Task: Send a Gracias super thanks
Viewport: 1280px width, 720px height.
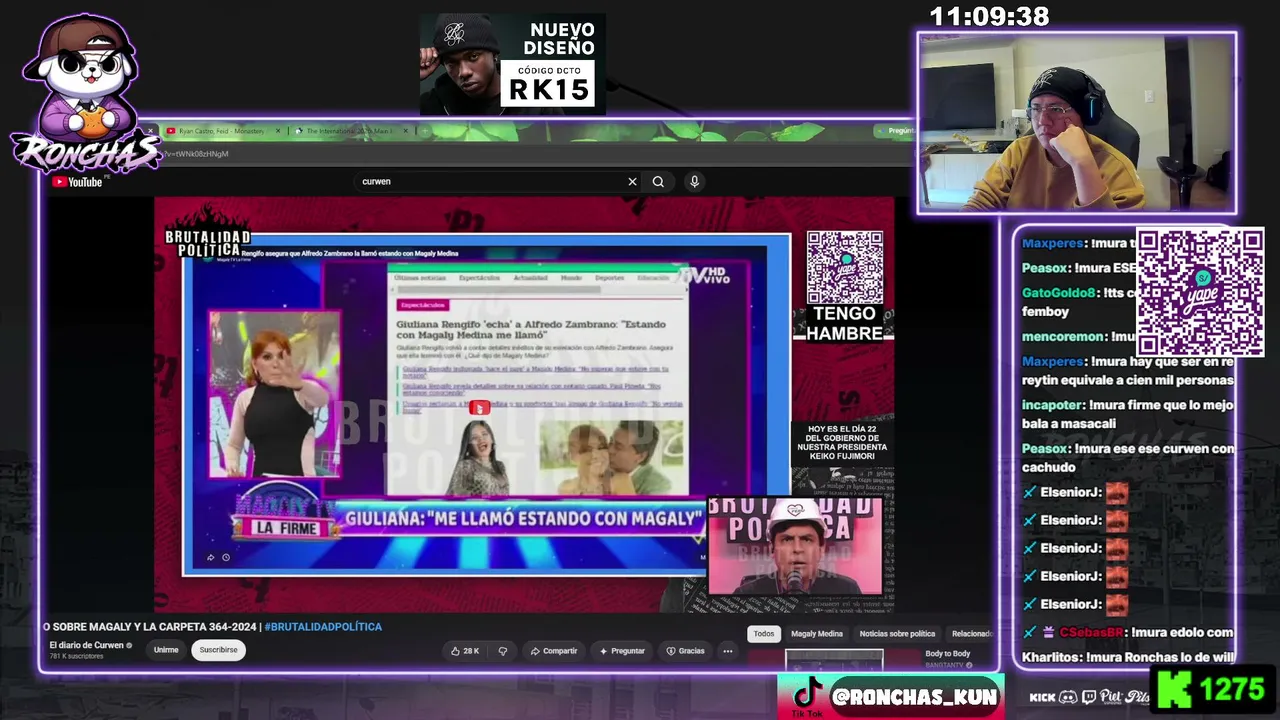Action: click(686, 651)
